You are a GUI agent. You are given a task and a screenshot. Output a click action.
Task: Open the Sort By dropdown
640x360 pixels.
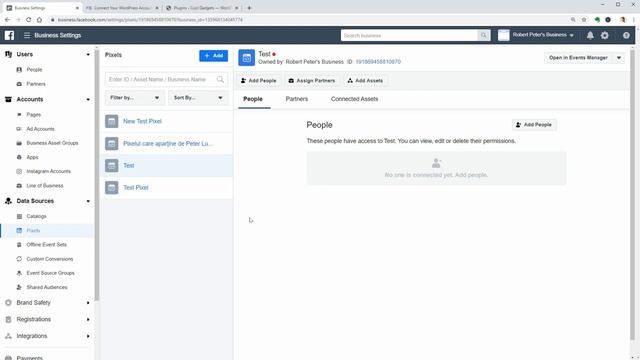point(198,98)
